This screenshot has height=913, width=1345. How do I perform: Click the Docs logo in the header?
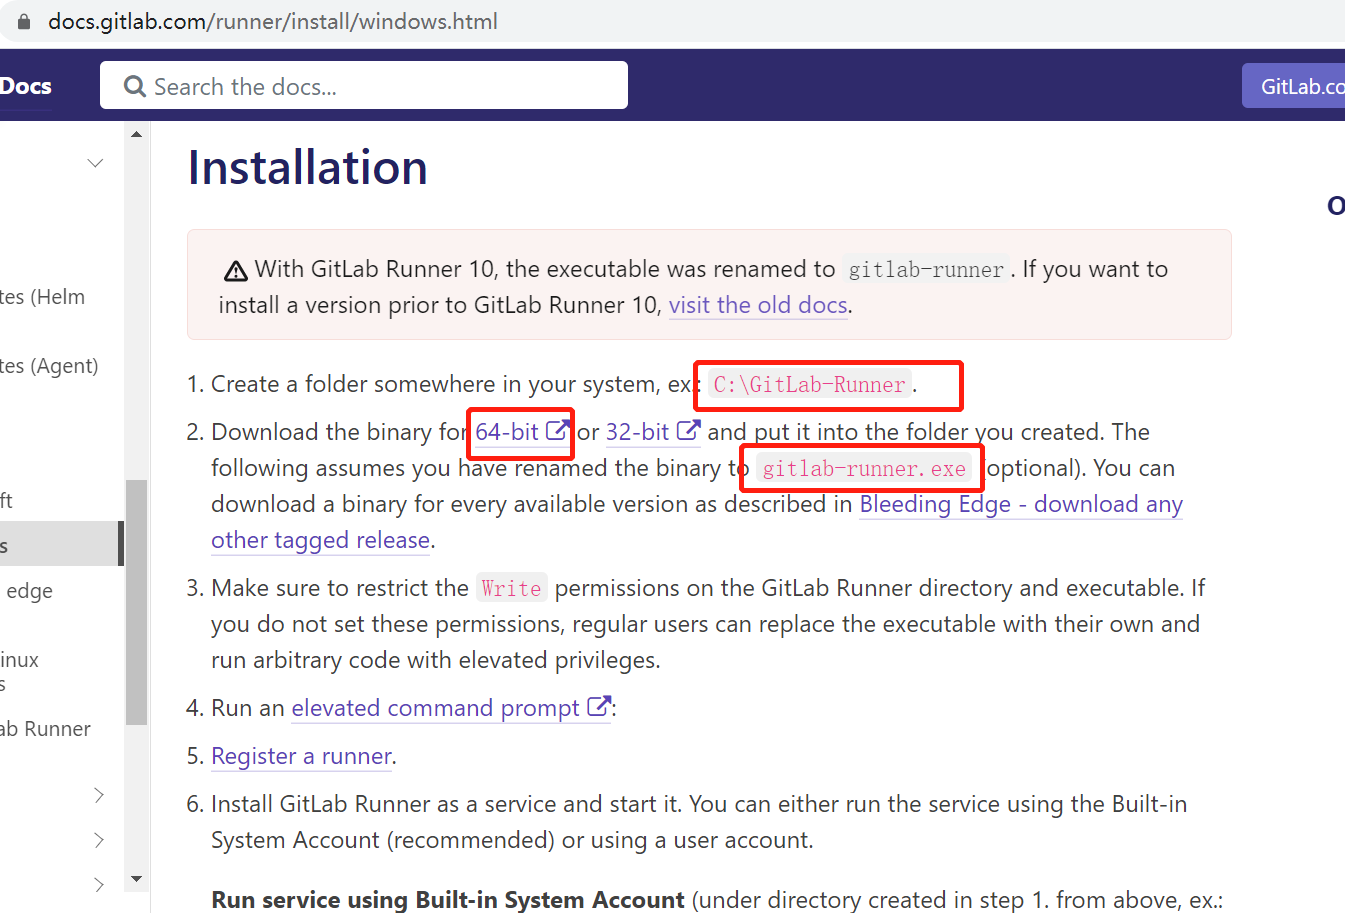coord(25,85)
